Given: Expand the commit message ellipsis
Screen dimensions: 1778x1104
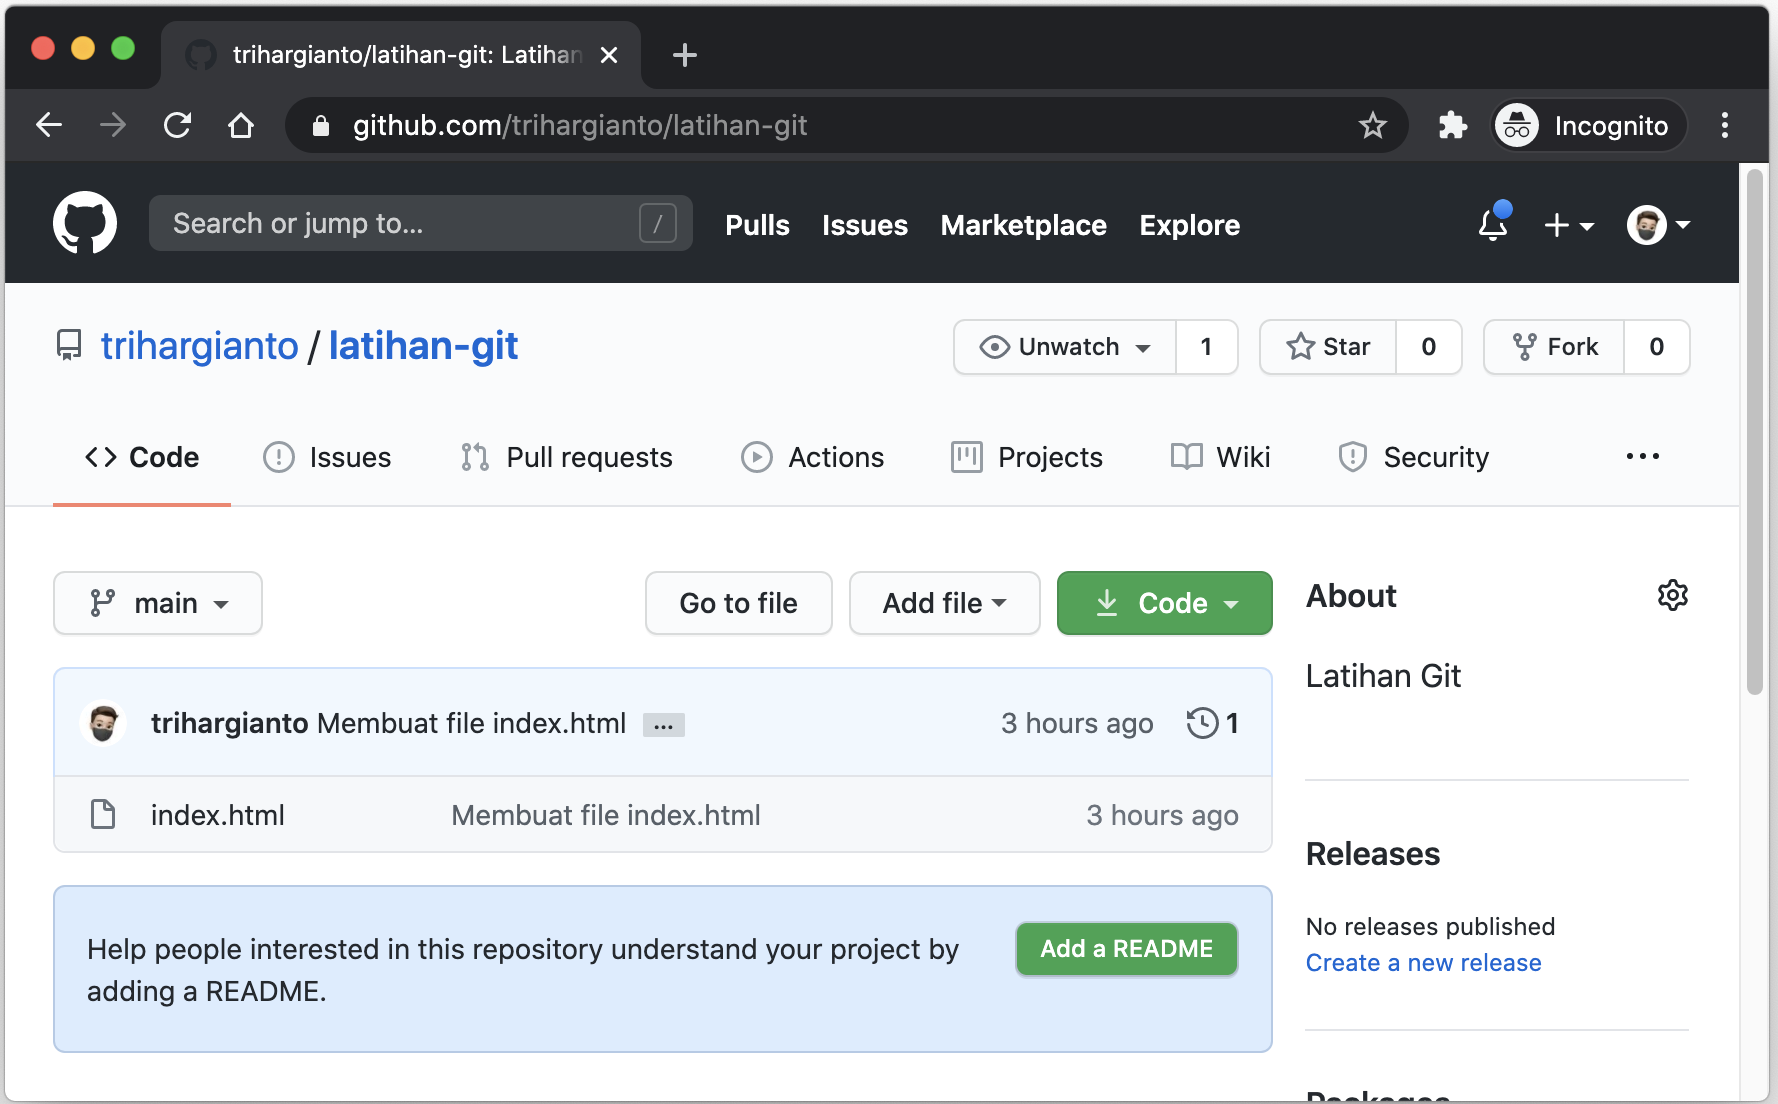Looking at the screenshot, I should 663,724.
